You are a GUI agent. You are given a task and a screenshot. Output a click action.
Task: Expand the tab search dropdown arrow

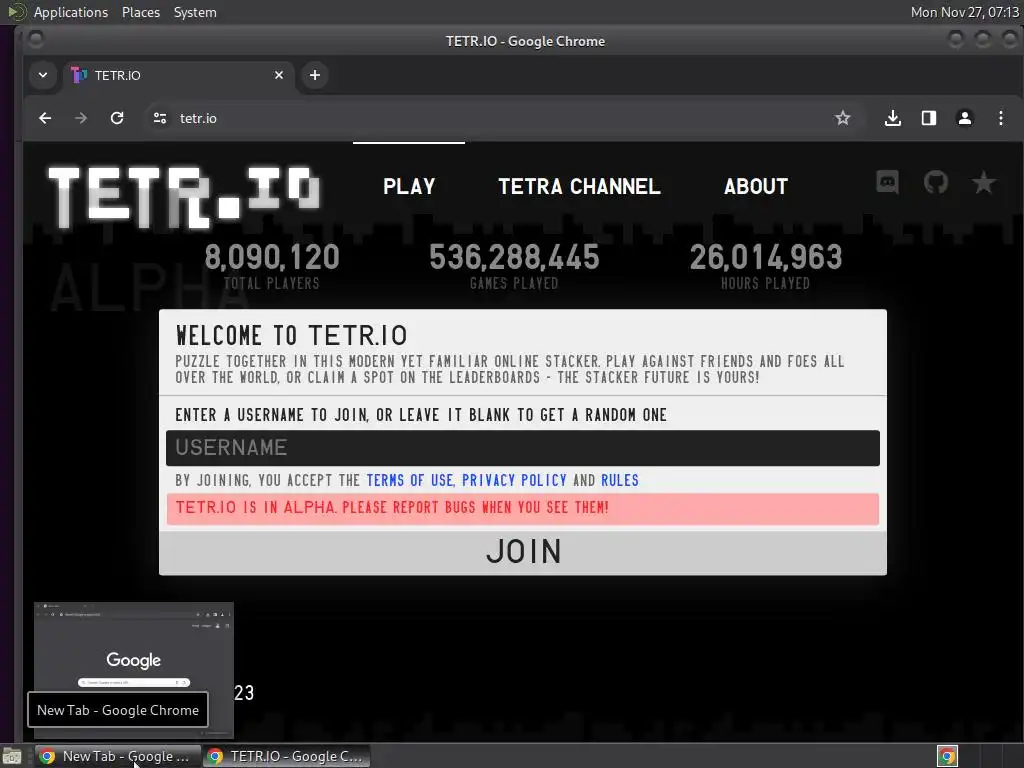(x=42, y=75)
